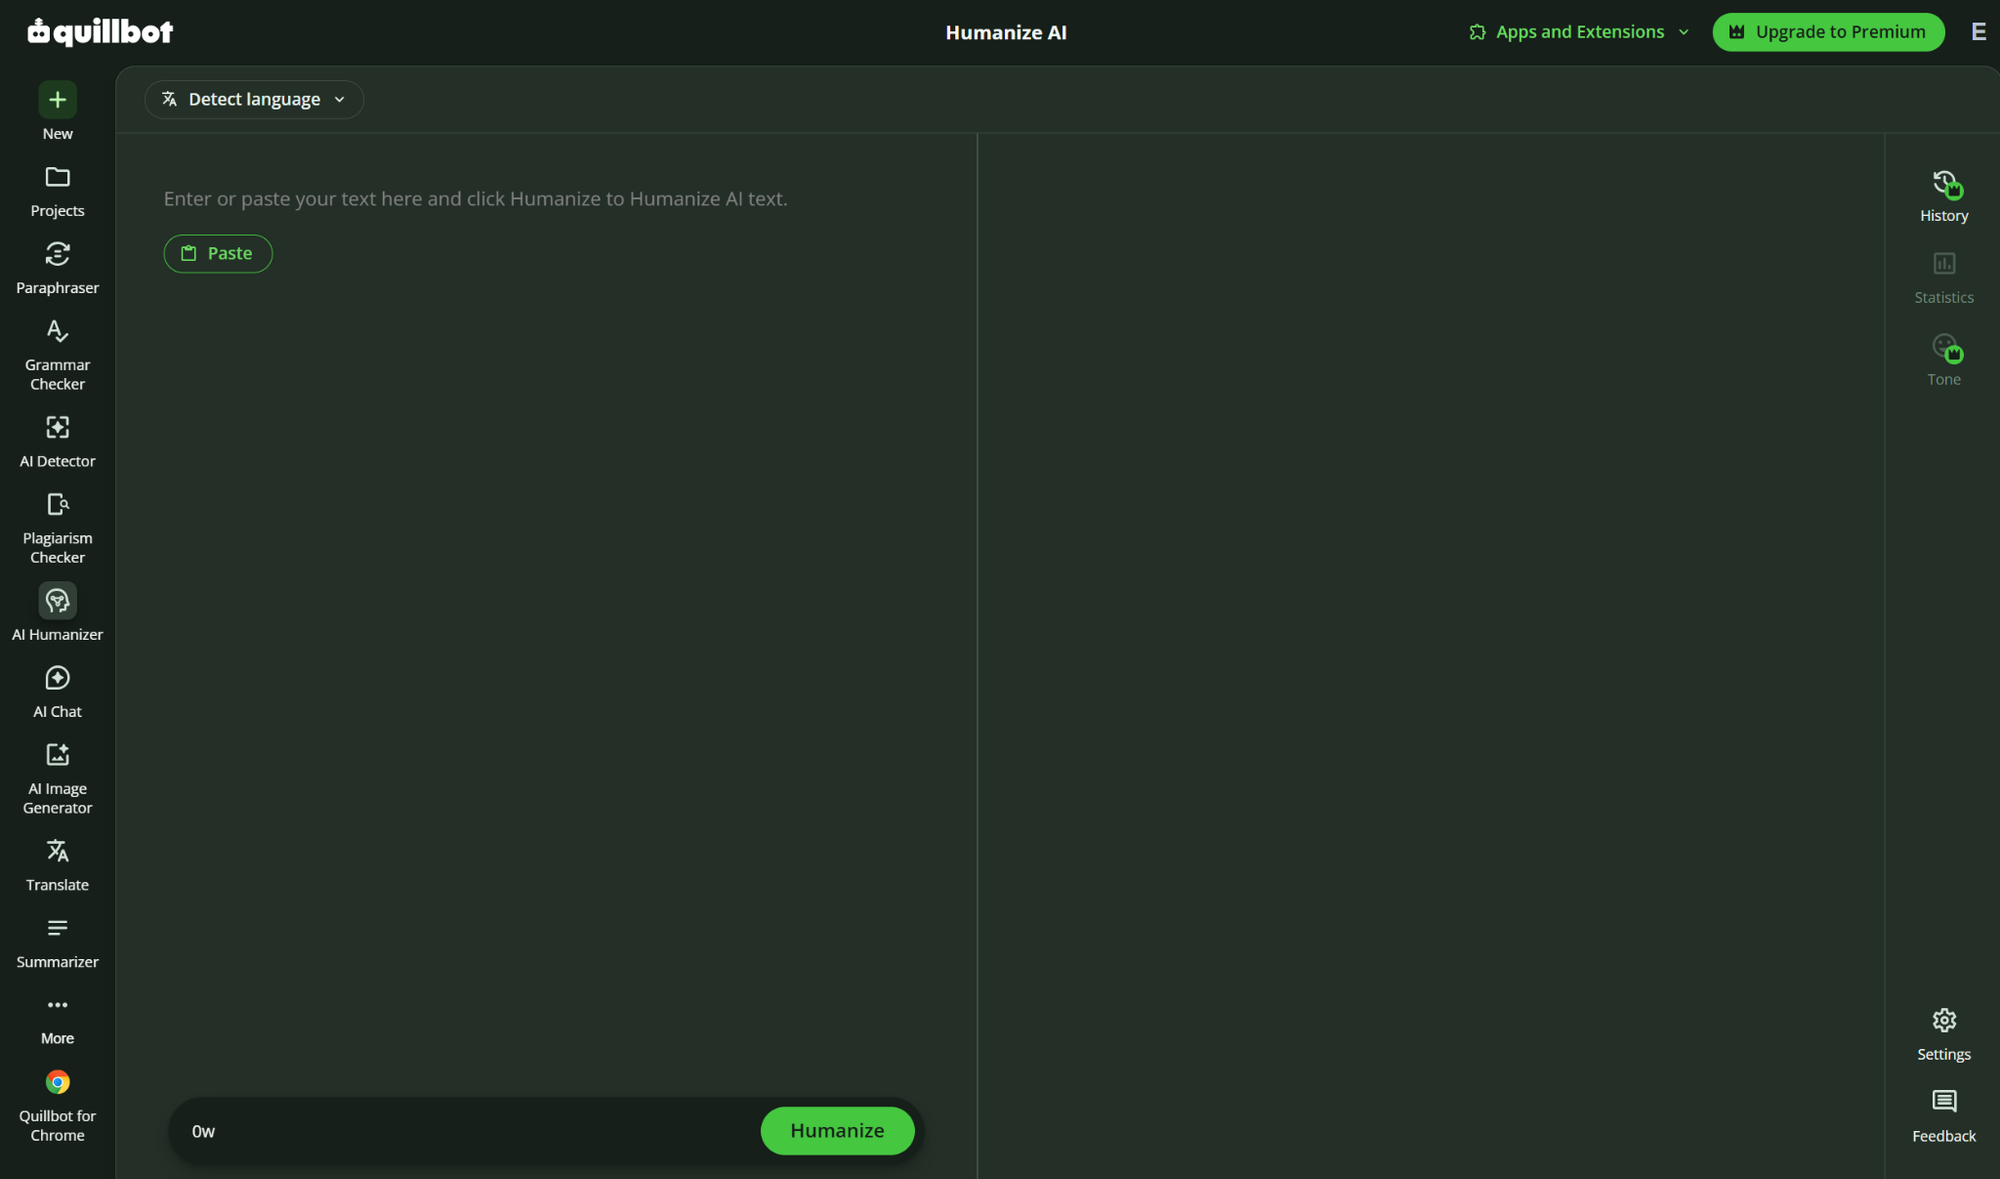Open the AI Chat tool
The width and height of the screenshot is (2000, 1179).
click(x=57, y=692)
